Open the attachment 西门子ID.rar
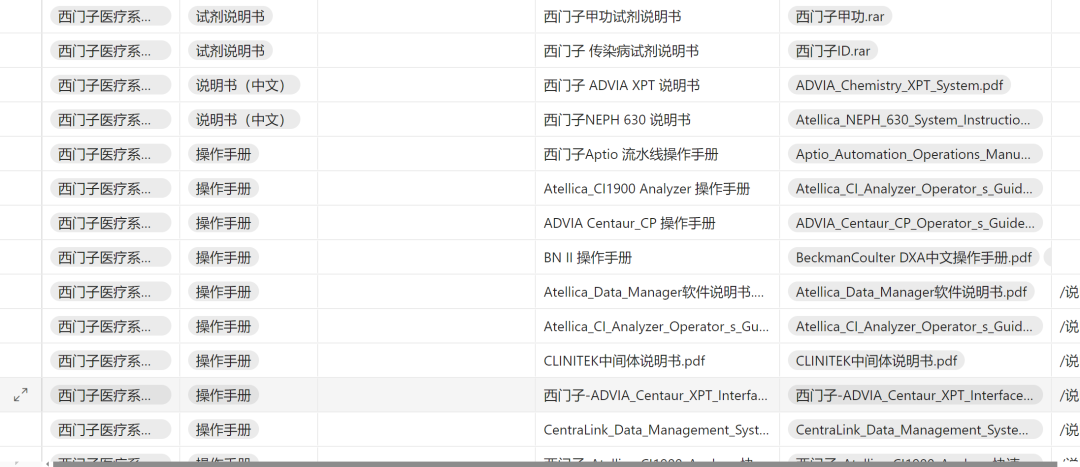1080x467 pixels. (x=833, y=51)
